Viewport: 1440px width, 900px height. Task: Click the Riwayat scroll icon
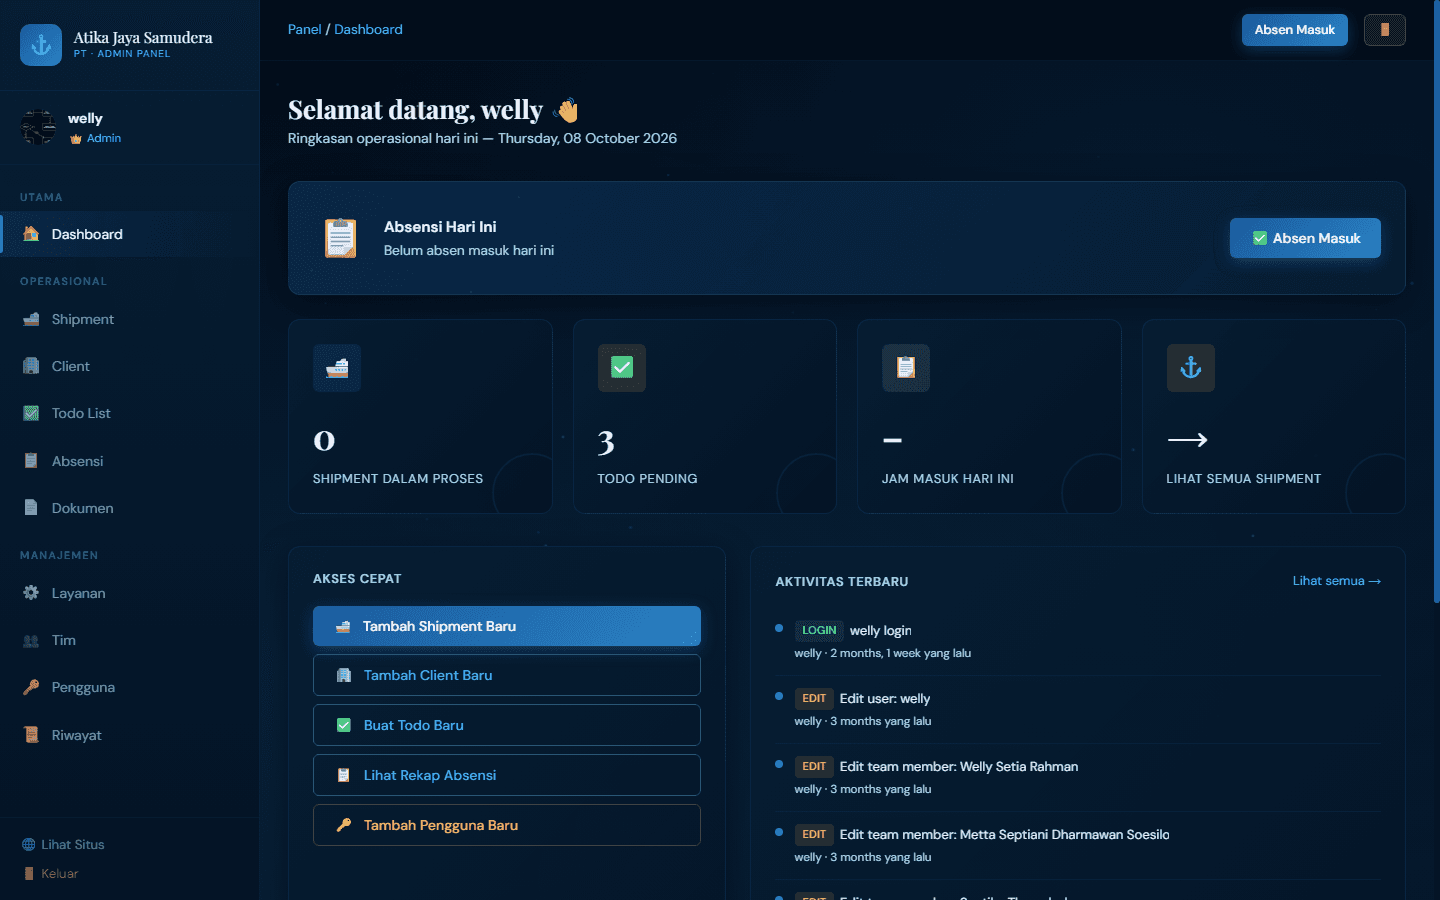tap(31, 735)
